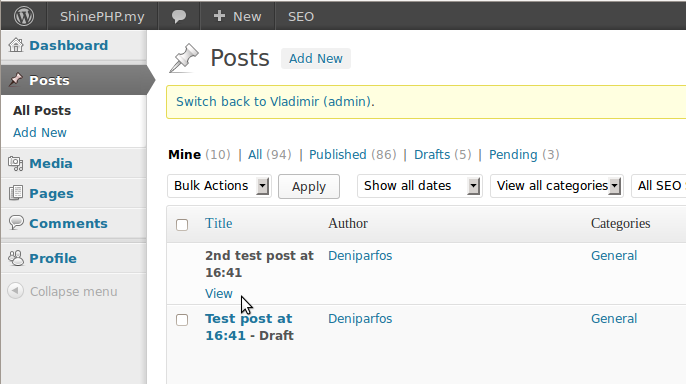Filter by All (94) posts
The height and width of the screenshot is (384, 686).
(270, 155)
